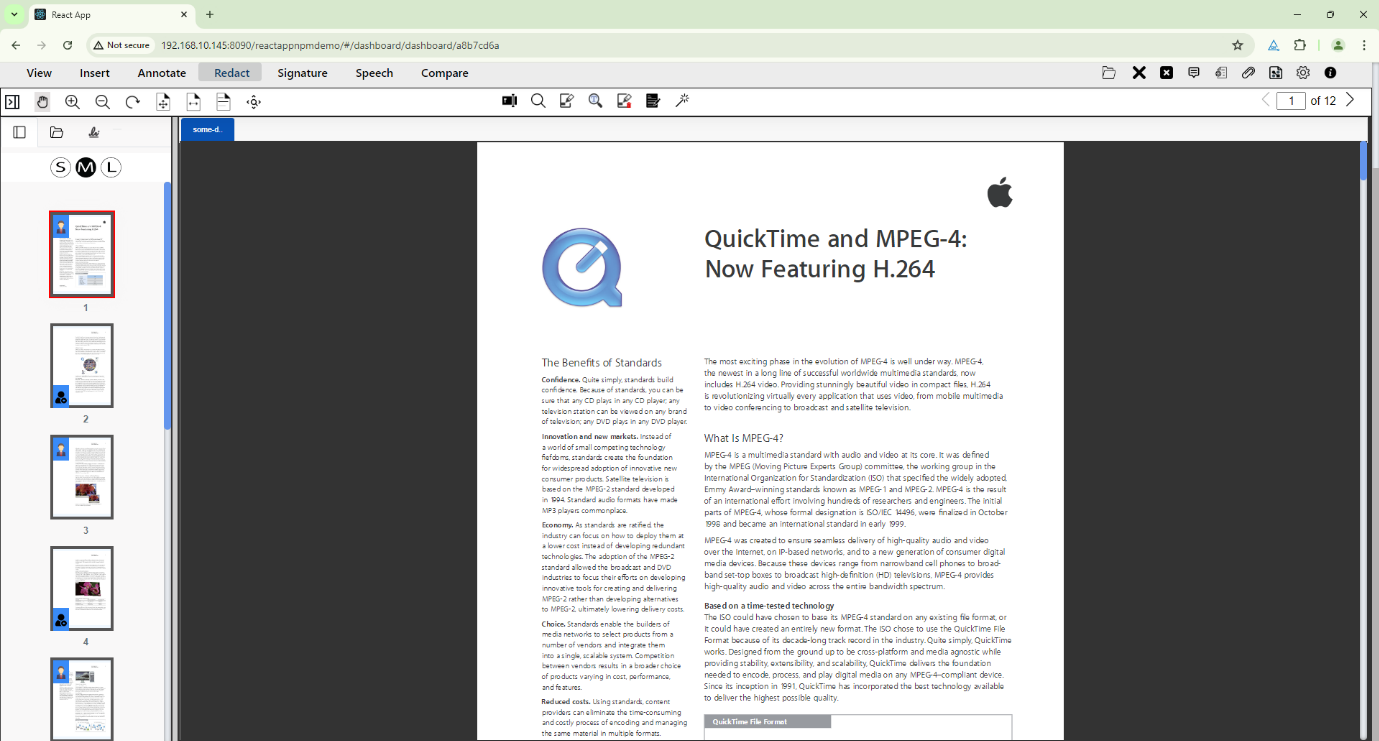Click the fit to width icon
This screenshot has width=1379, height=741.
tap(193, 101)
